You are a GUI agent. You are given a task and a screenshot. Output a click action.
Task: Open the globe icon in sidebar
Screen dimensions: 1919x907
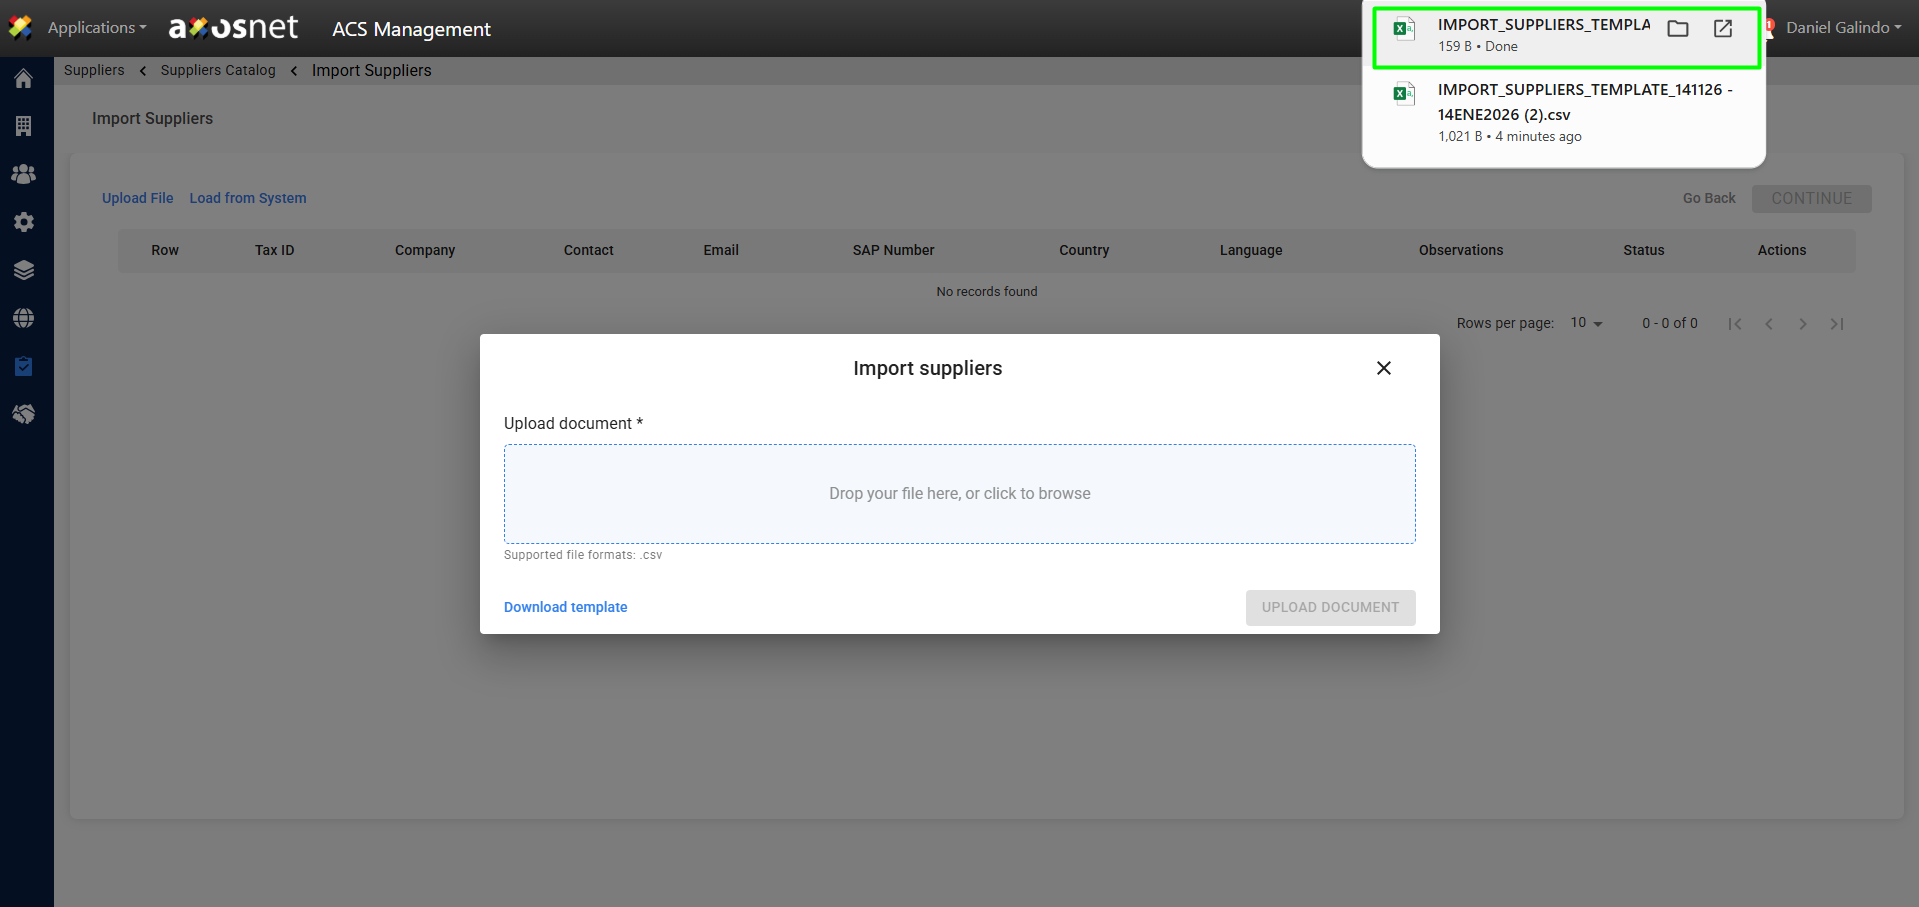[x=24, y=318]
